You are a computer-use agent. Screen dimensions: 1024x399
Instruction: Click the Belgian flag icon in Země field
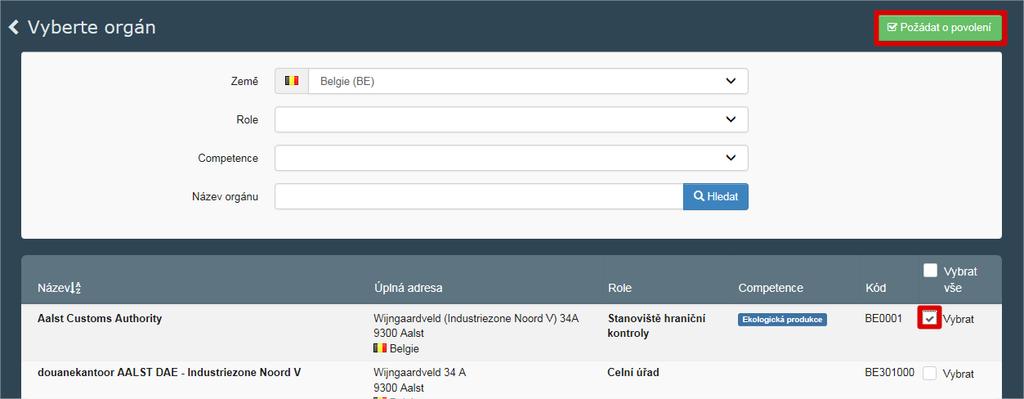click(292, 81)
